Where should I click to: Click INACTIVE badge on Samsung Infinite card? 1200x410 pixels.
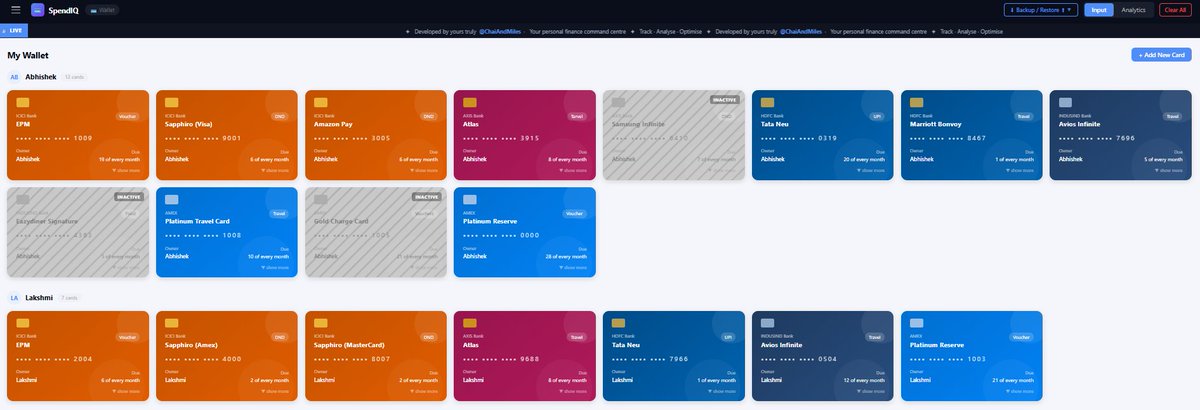724,100
